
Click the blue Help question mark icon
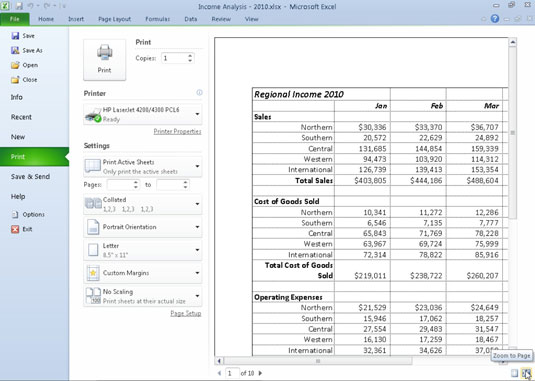click(x=495, y=19)
